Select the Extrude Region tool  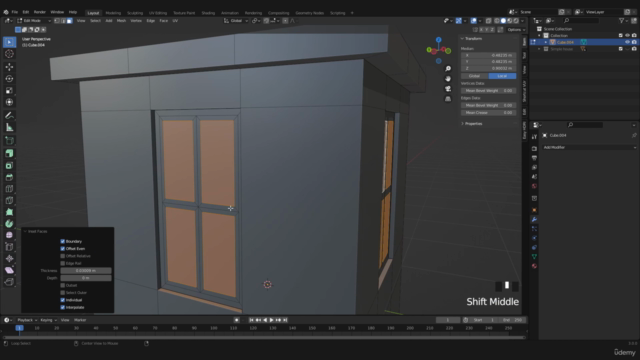(9, 153)
